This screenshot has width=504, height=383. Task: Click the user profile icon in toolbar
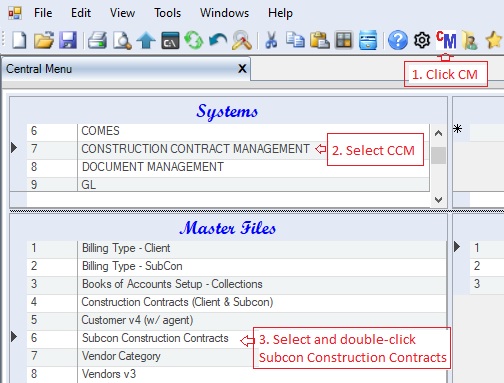click(470, 40)
